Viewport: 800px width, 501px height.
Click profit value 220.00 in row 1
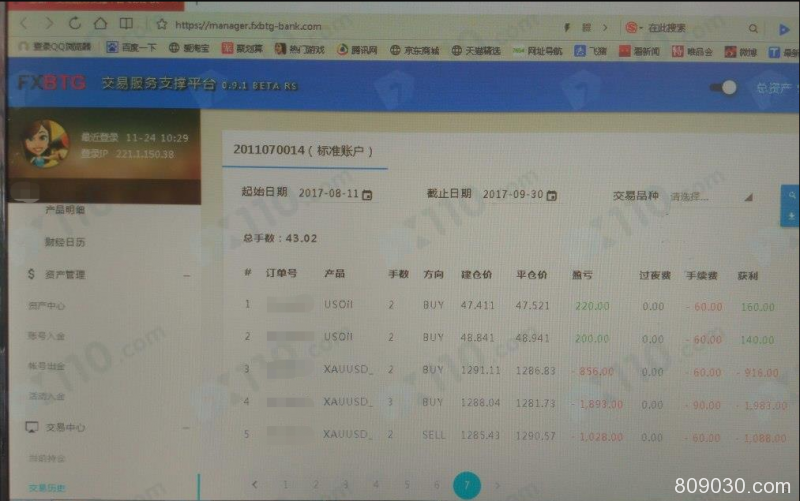(x=592, y=306)
